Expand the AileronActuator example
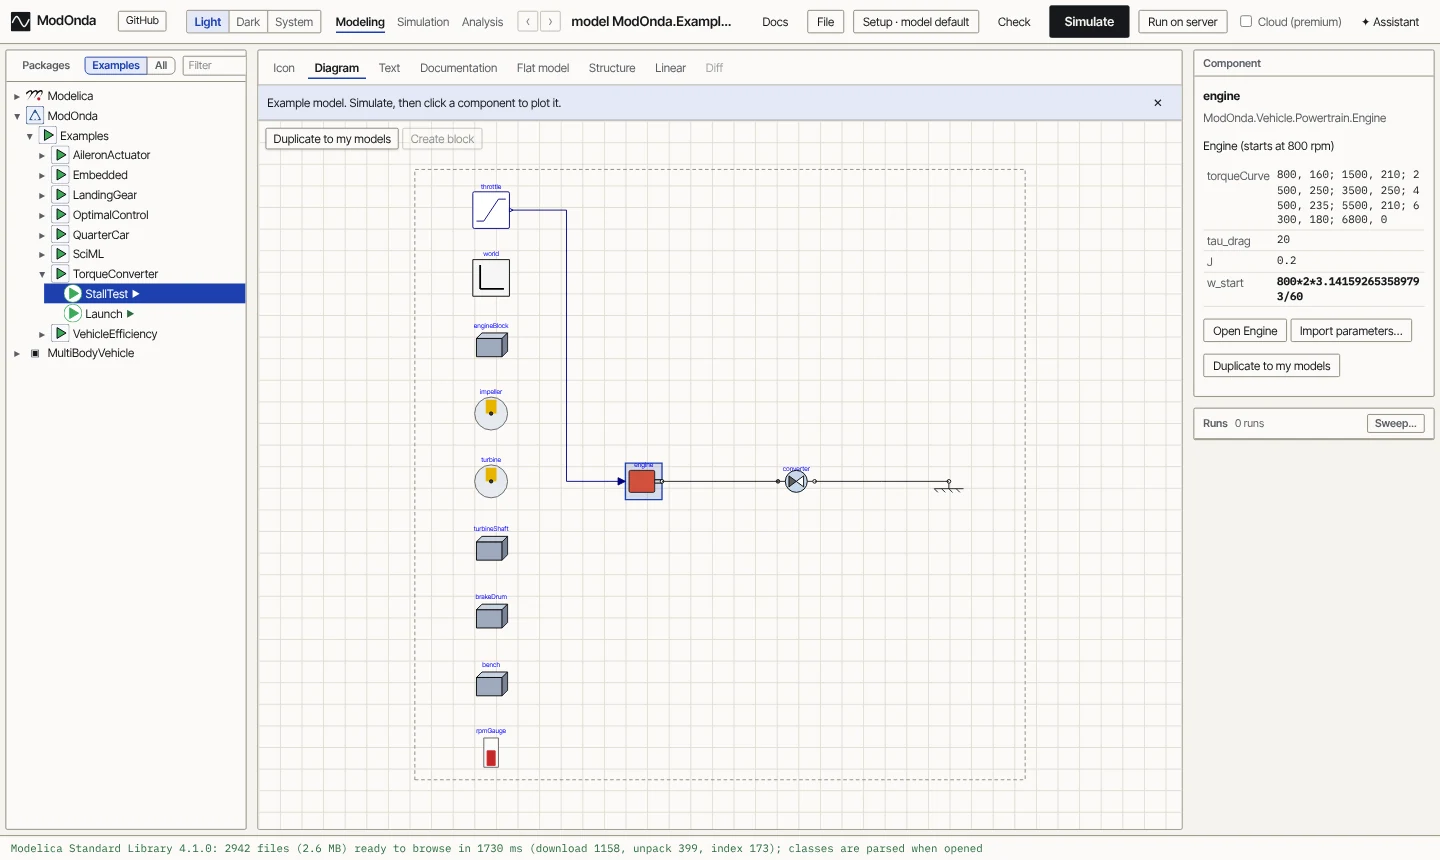Image resolution: width=1440 pixels, height=860 pixels. tap(42, 155)
